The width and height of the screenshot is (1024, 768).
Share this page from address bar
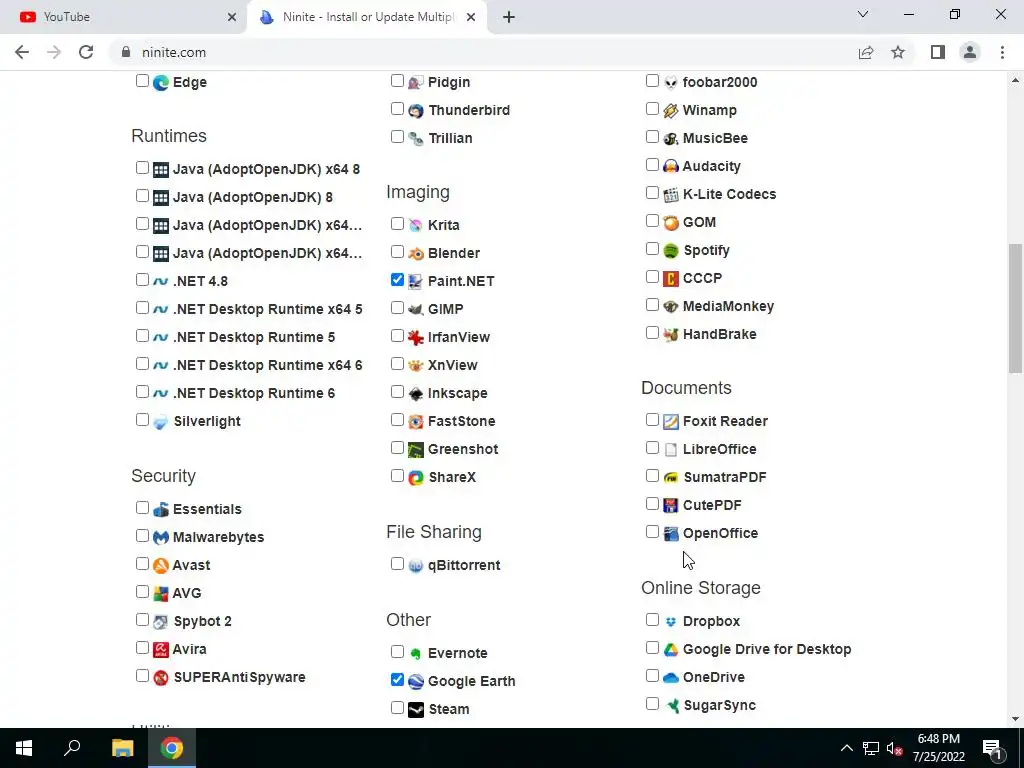pyautogui.click(x=866, y=52)
